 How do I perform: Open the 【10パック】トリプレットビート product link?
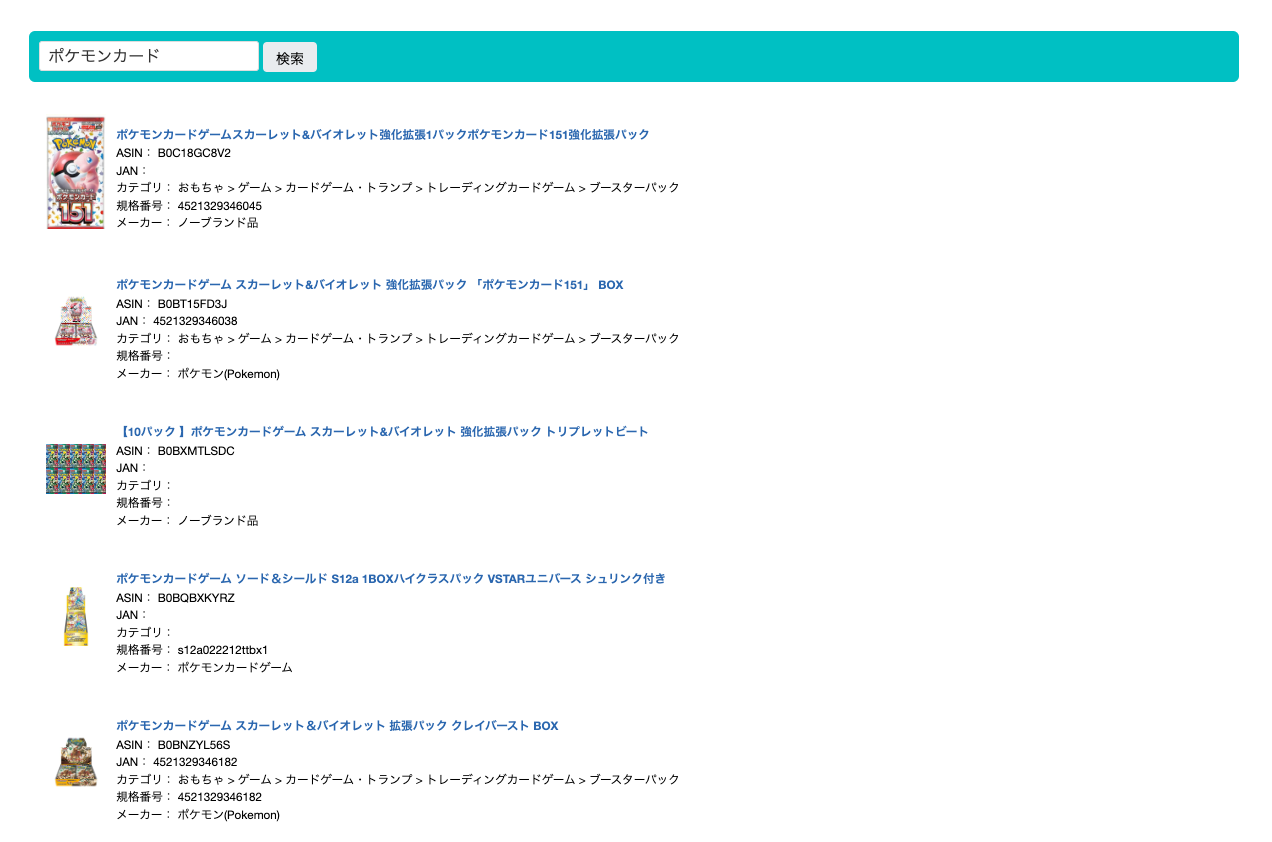click(381, 431)
